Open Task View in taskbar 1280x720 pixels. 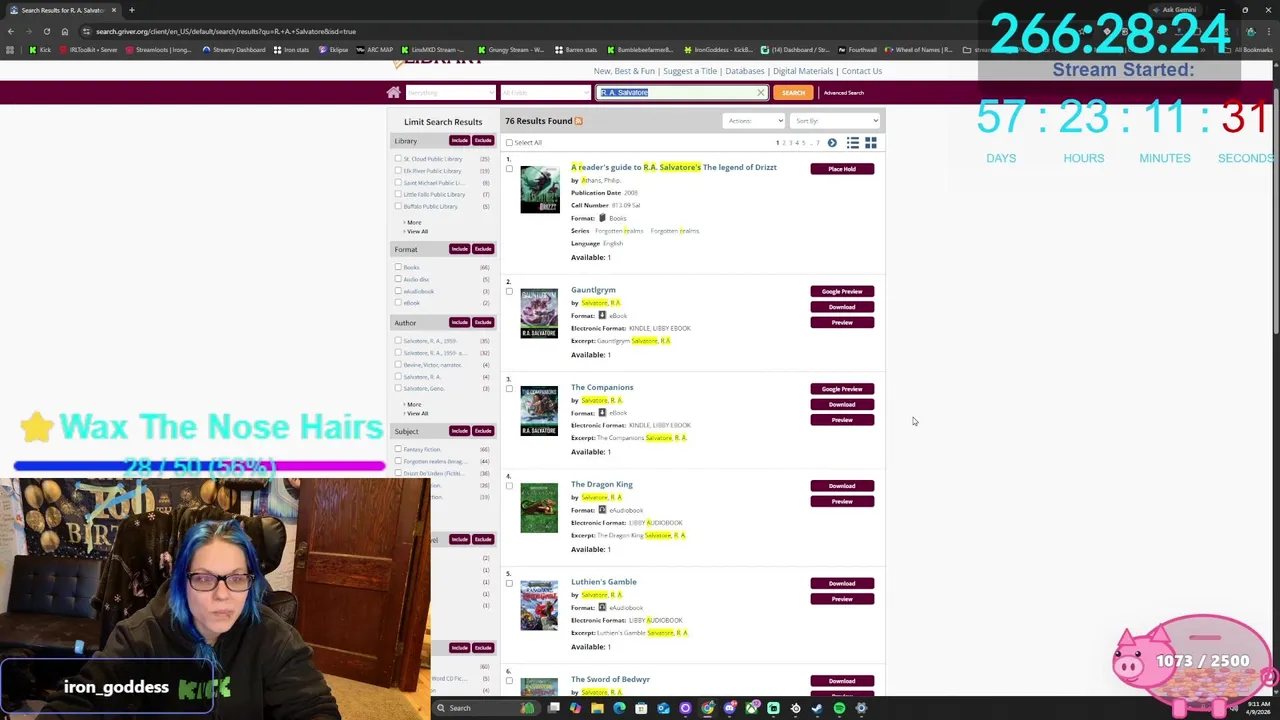[x=553, y=708]
